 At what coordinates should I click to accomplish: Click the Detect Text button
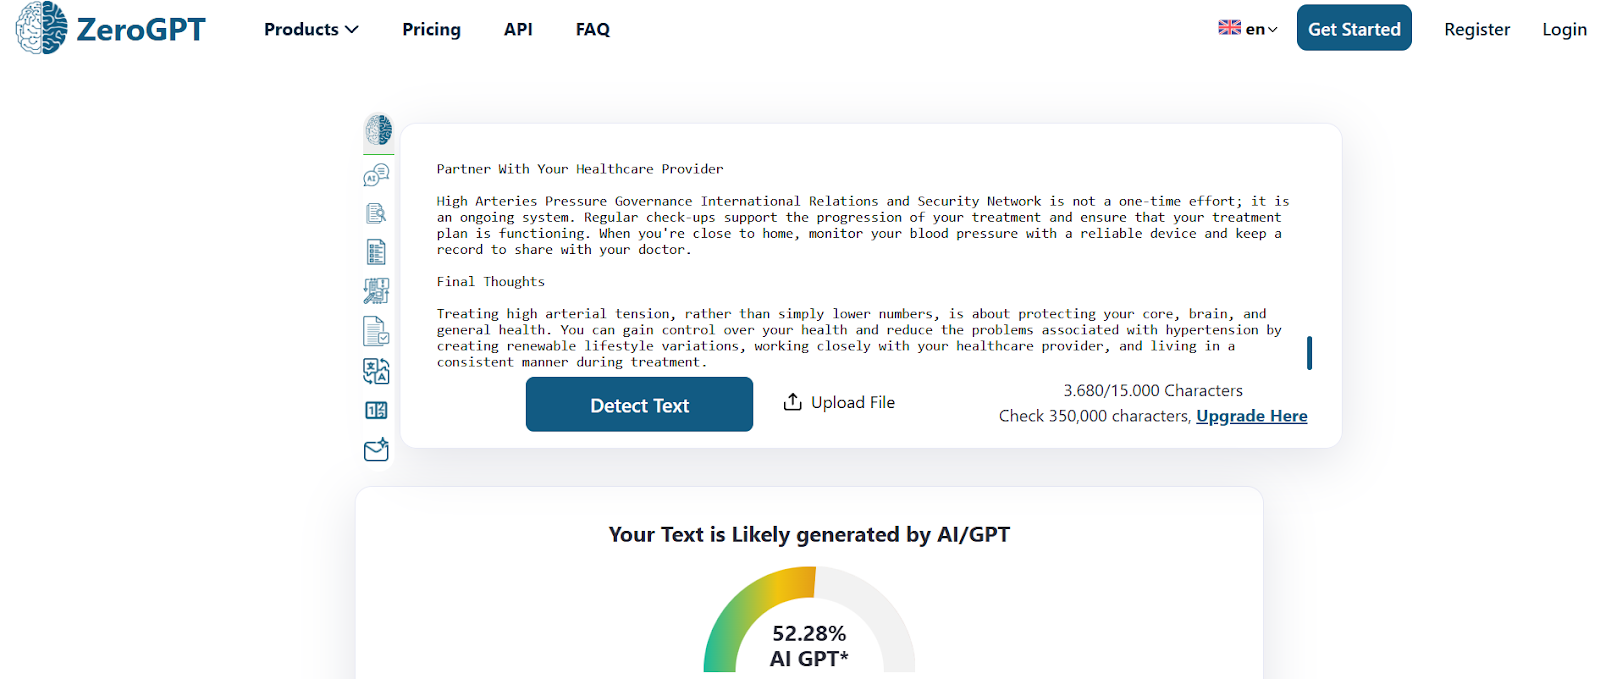point(639,404)
